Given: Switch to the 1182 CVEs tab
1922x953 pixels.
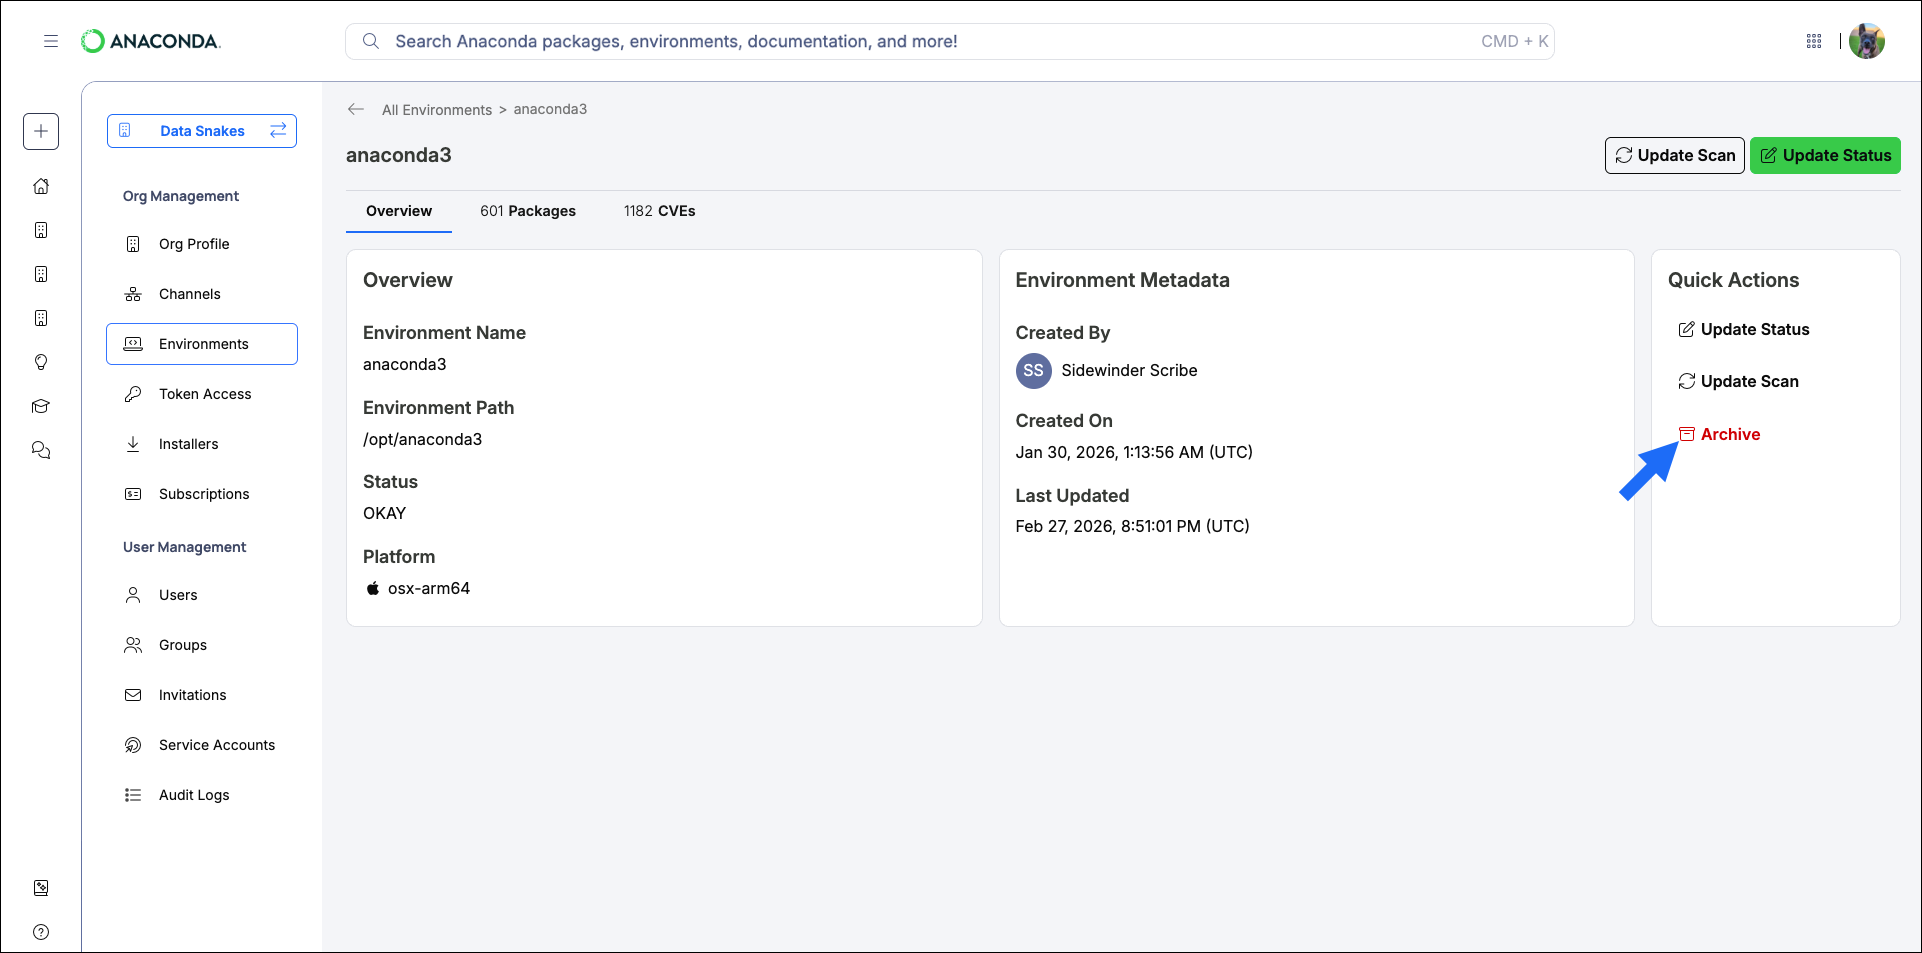Looking at the screenshot, I should (659, 211).
